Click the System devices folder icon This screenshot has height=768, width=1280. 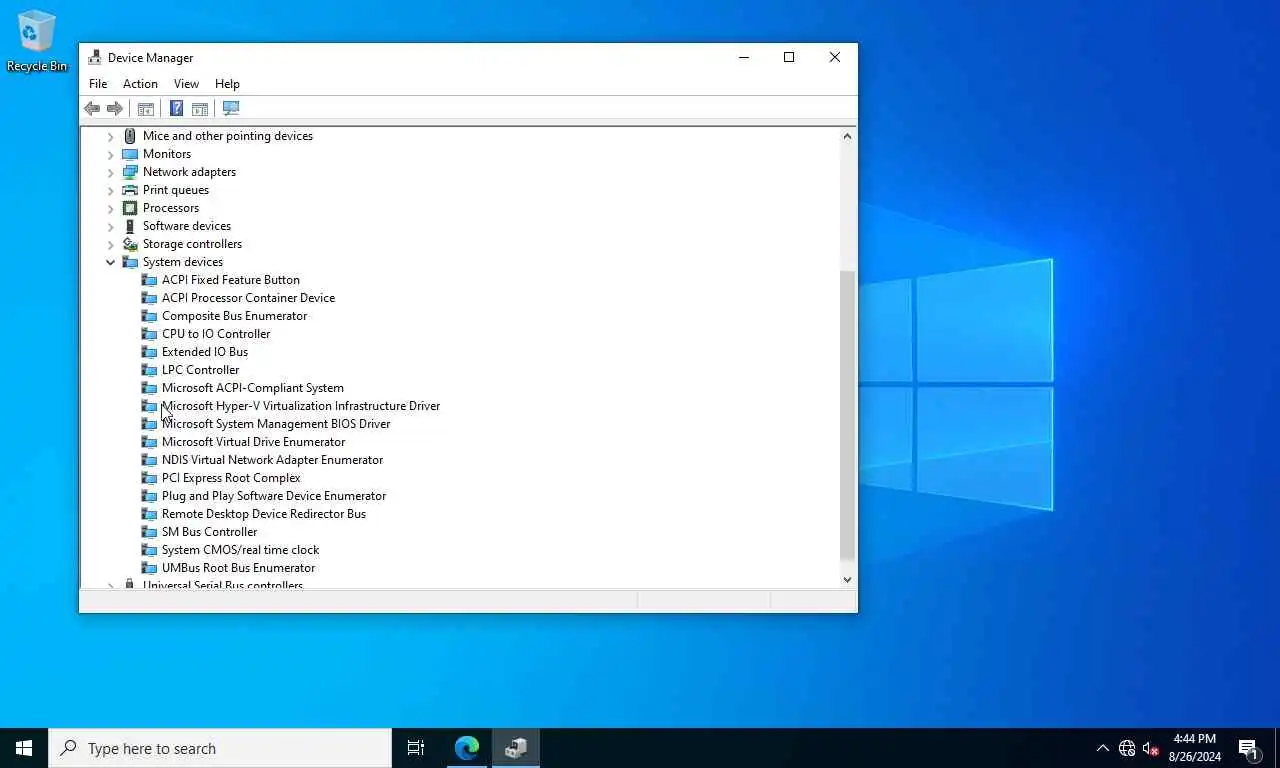pyautogui.click(x=130, y=262)
